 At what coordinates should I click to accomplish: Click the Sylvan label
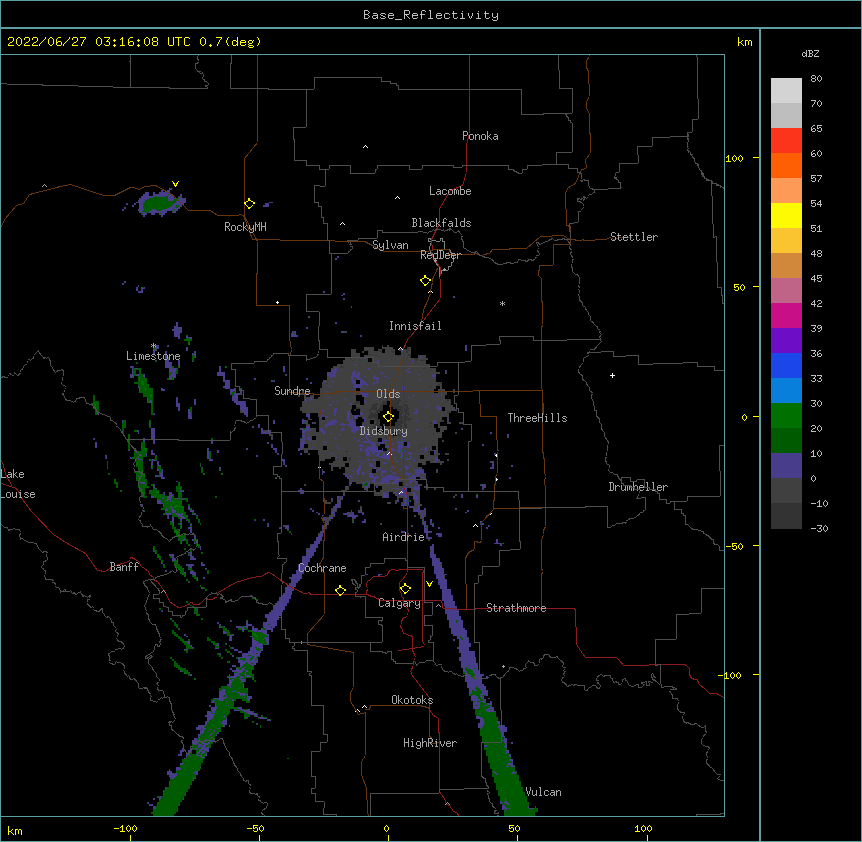[x=390, y=245]
